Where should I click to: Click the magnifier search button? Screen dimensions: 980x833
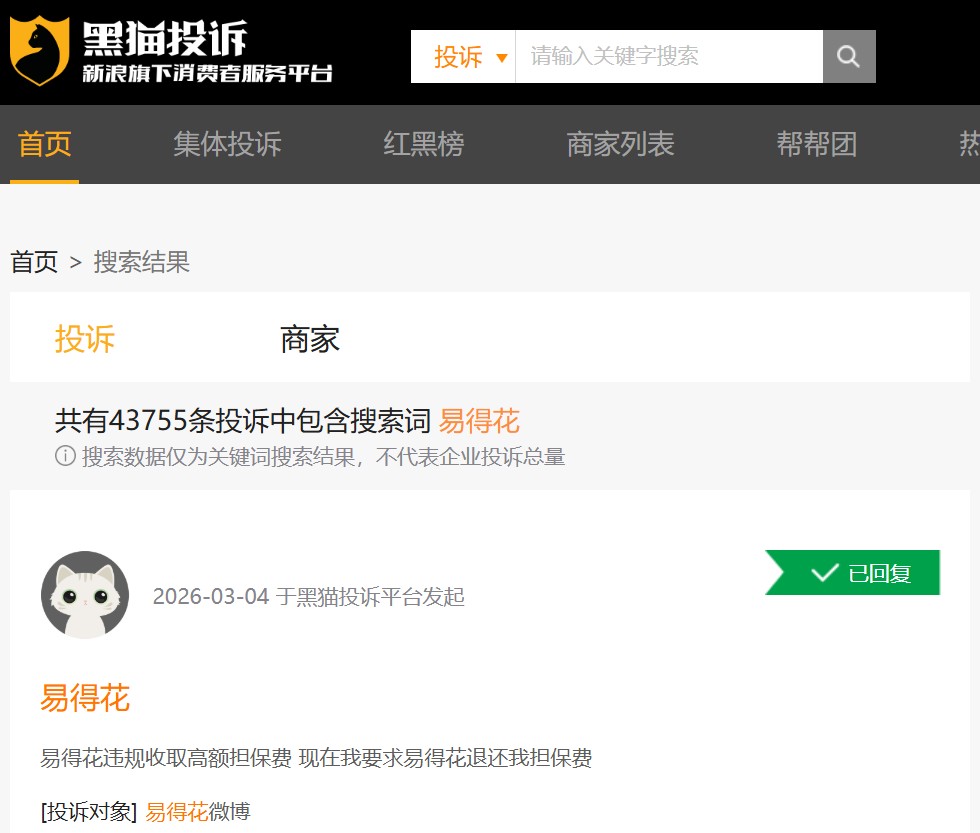(849, 56)
